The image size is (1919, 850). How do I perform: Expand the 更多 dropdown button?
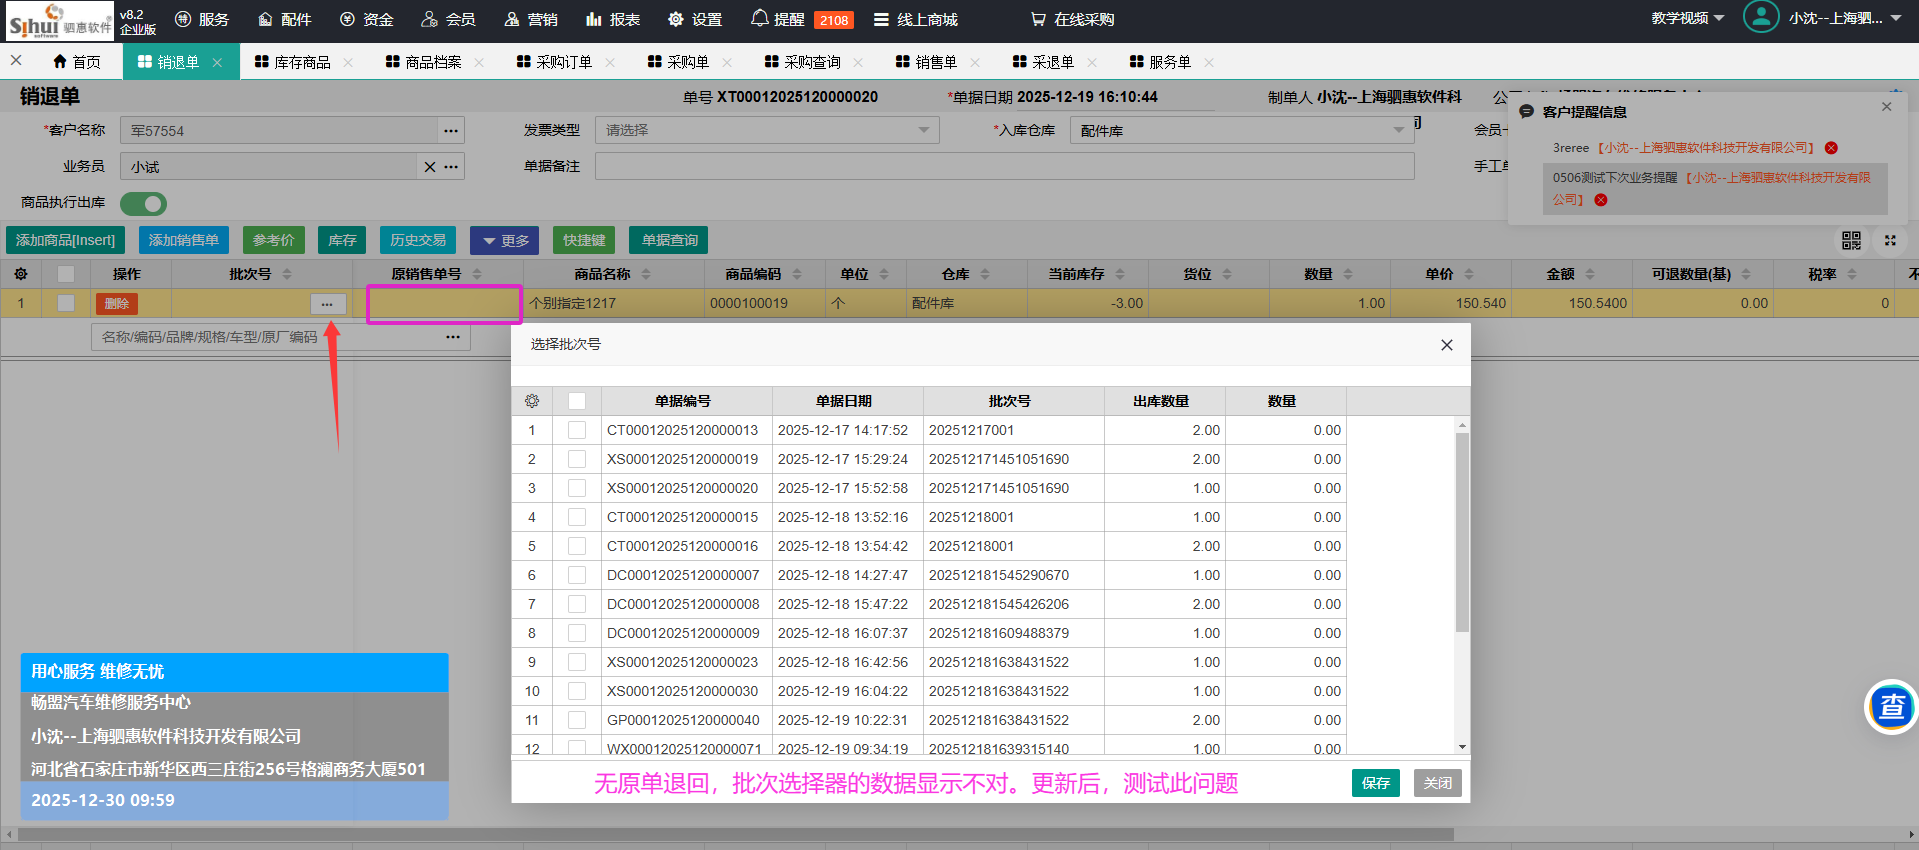505,240
